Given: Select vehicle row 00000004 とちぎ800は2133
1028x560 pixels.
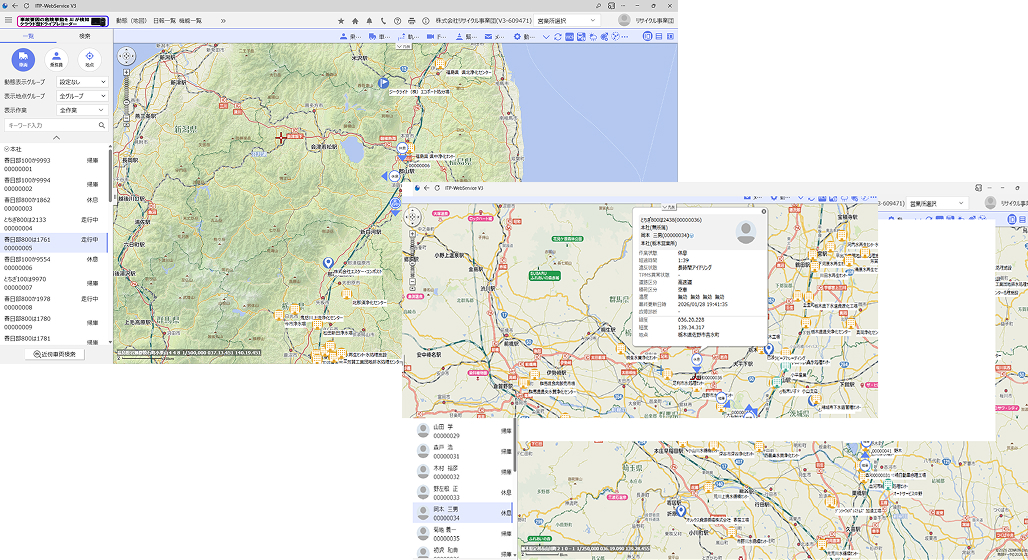Looking at the screenshot, I should [x=54, y=224].
